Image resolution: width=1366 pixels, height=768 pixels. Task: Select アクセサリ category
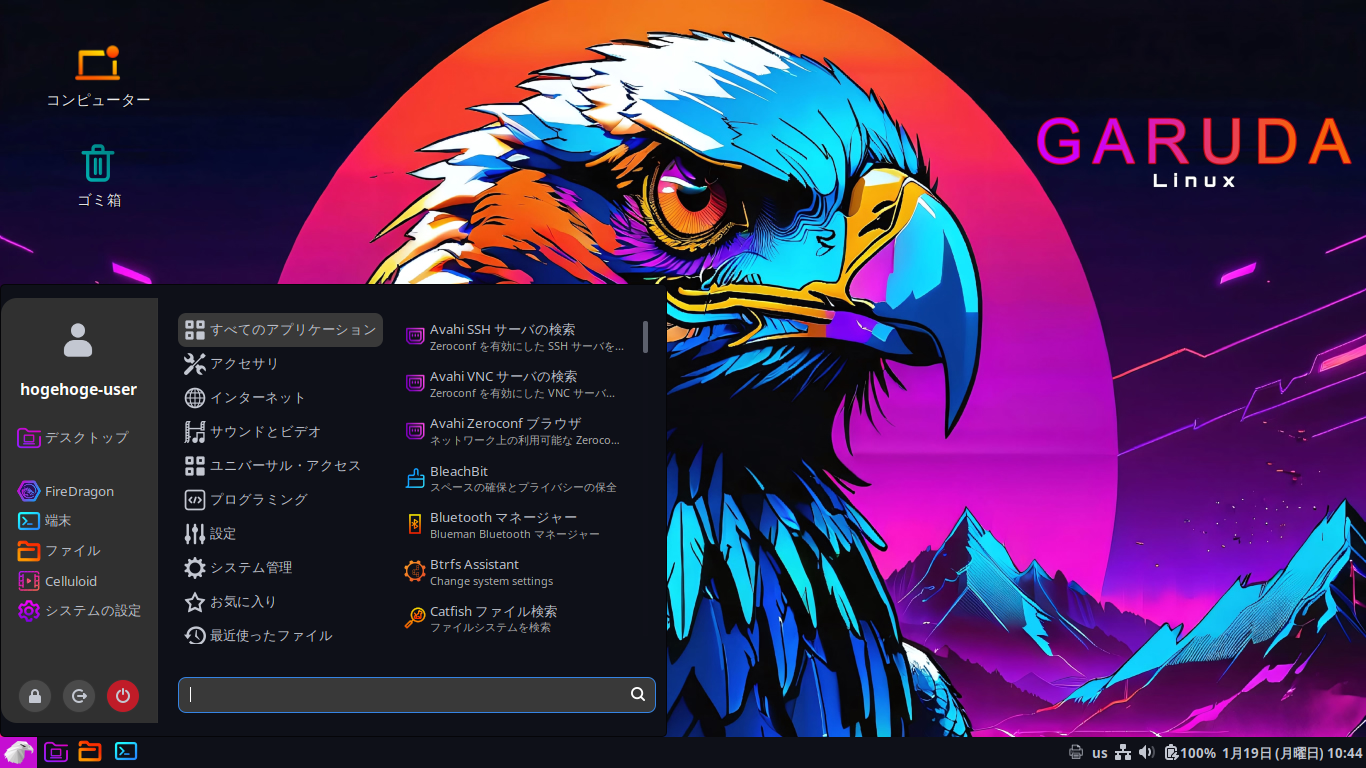(280, 364)
